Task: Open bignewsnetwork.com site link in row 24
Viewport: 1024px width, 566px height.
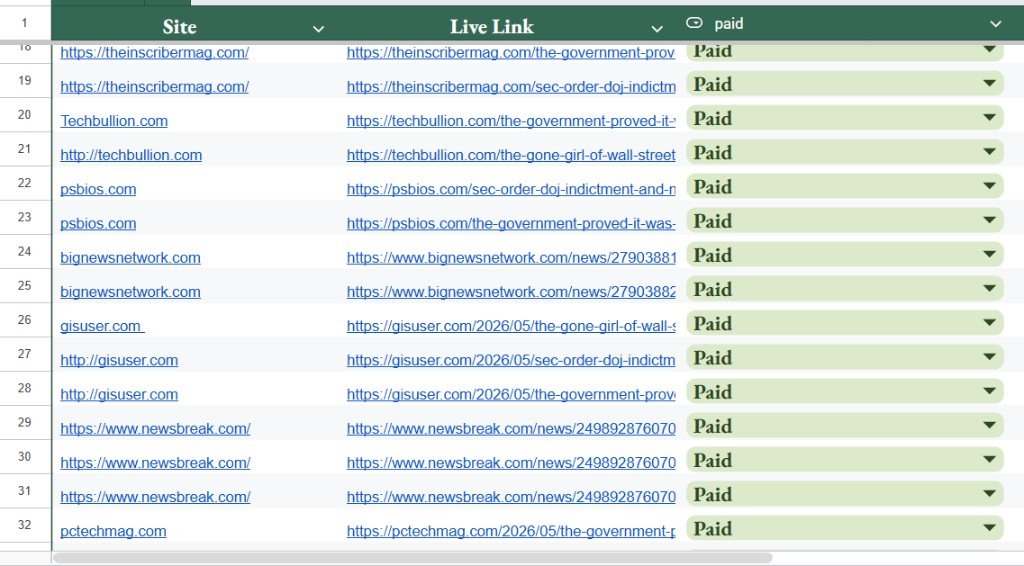Action: [x=131, y=257]
